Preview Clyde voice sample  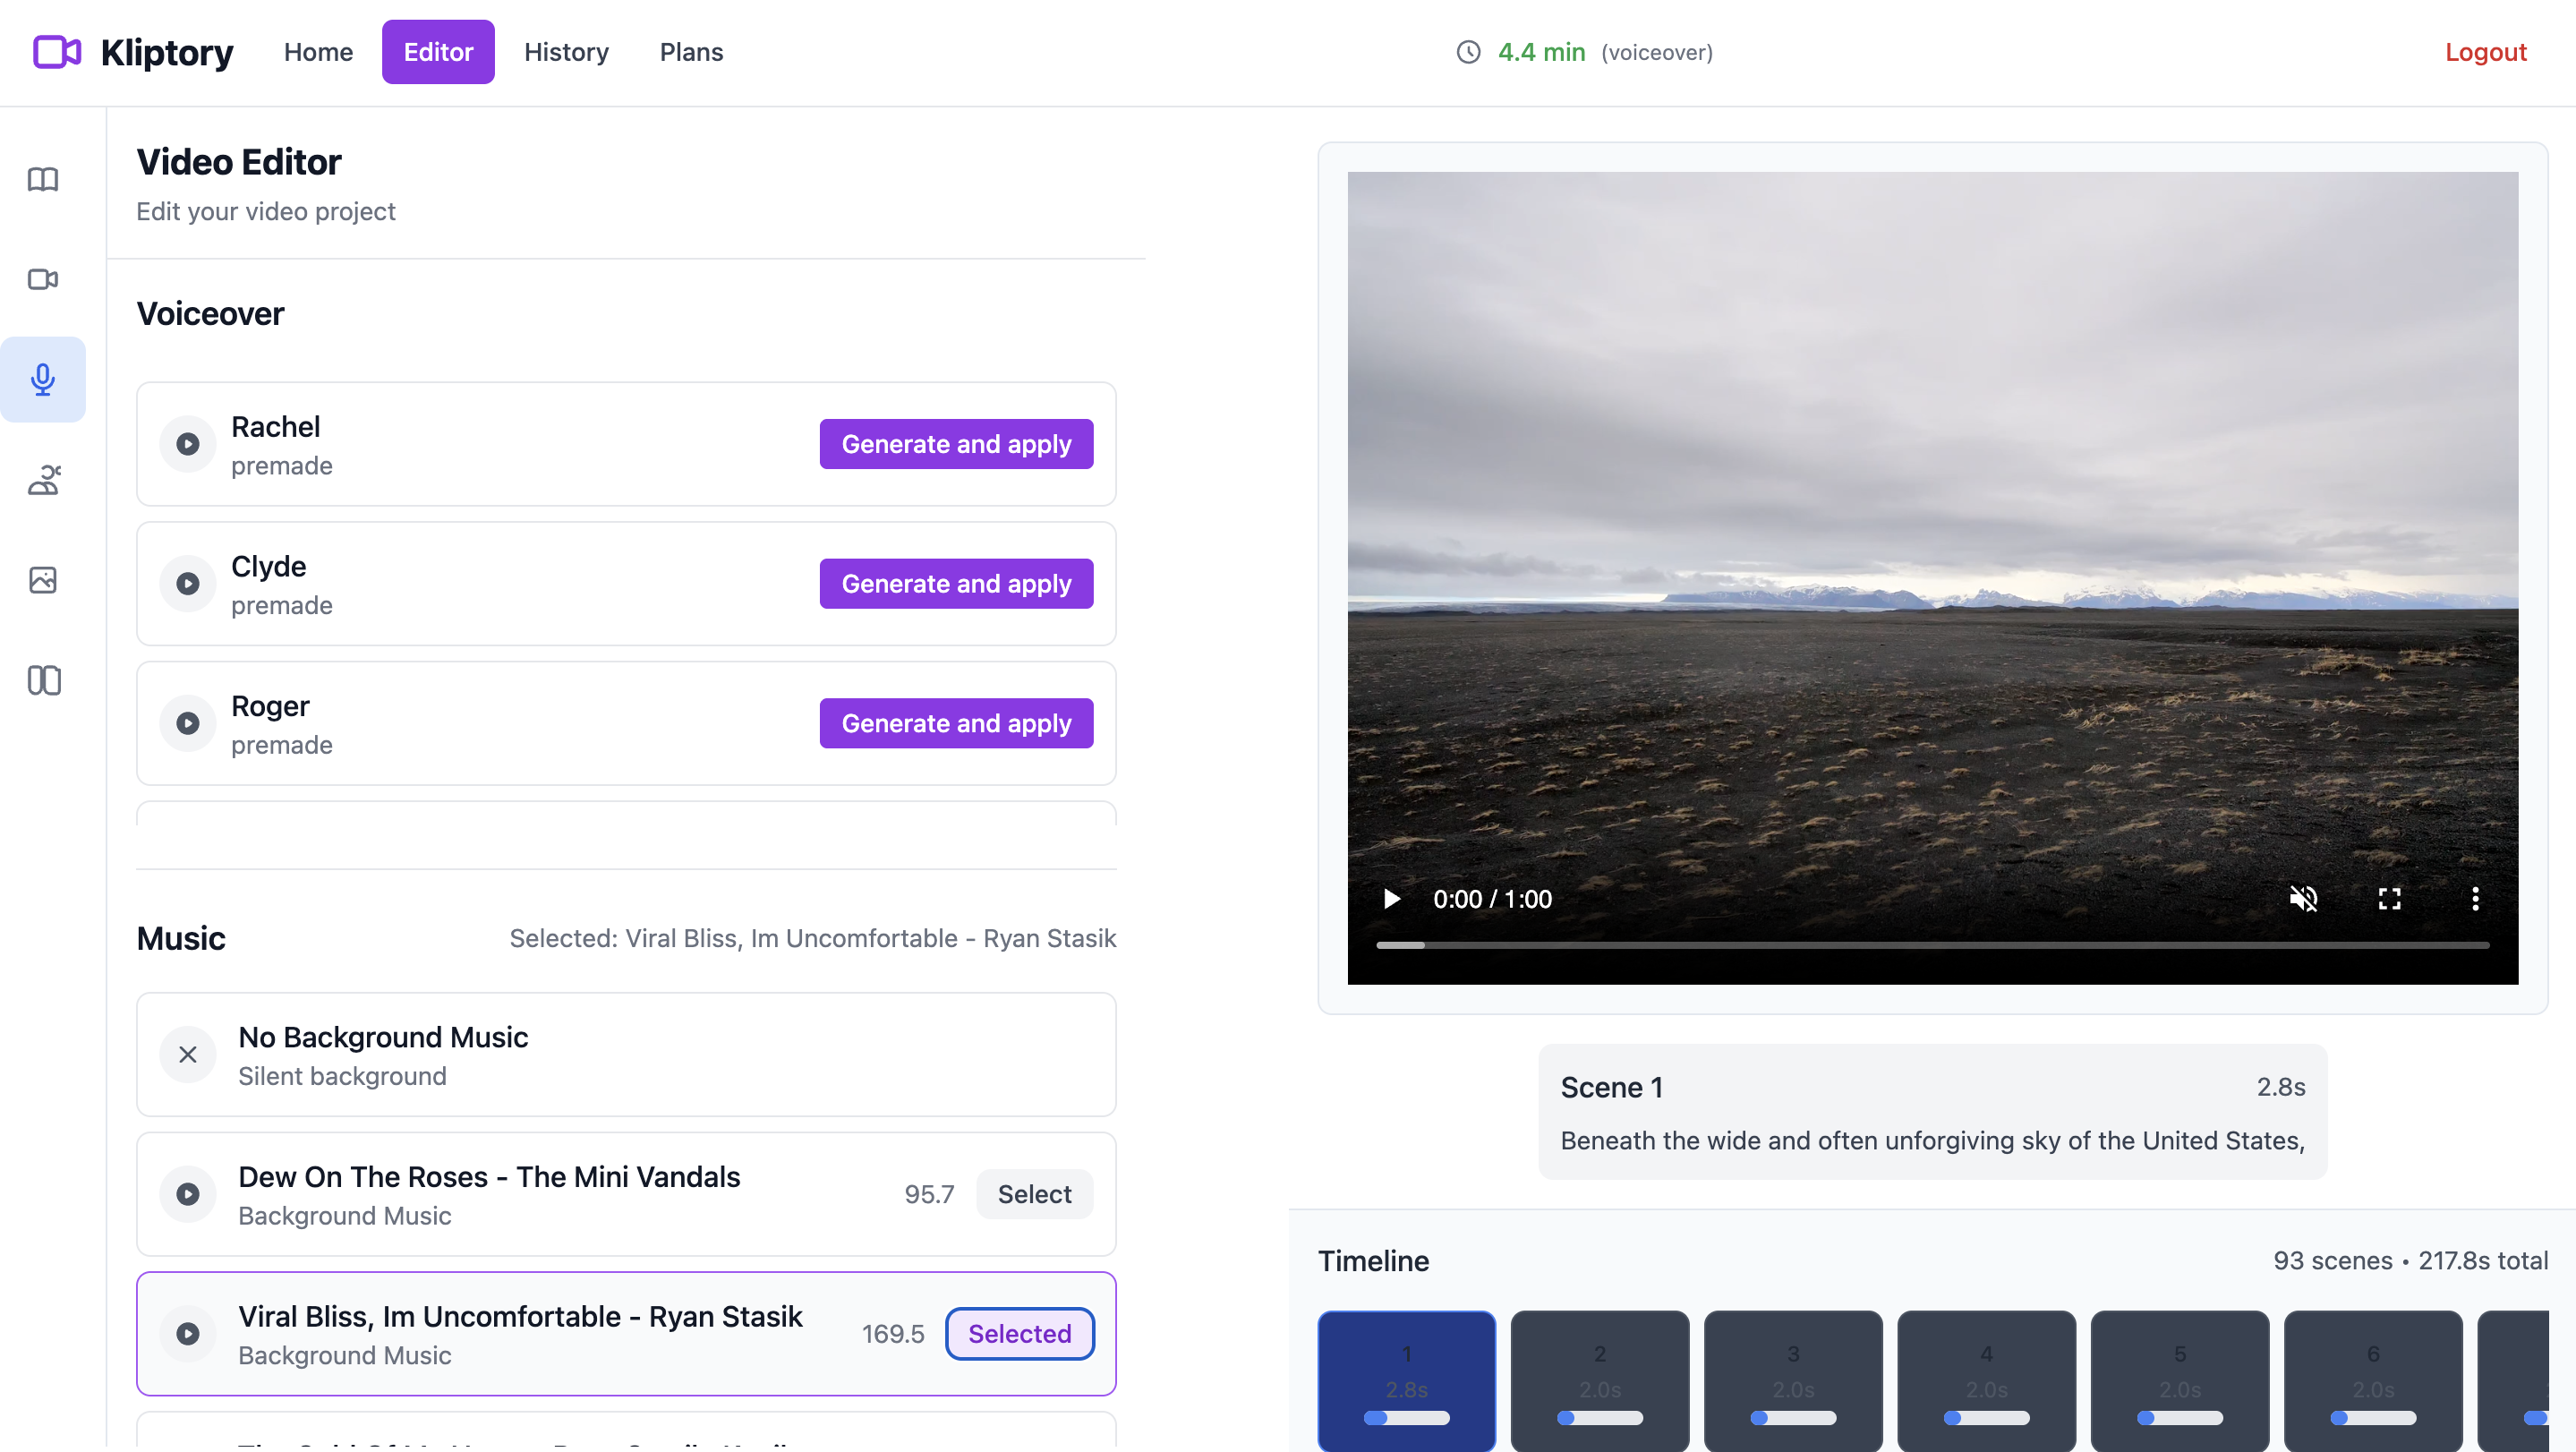(x=188, y=584)
